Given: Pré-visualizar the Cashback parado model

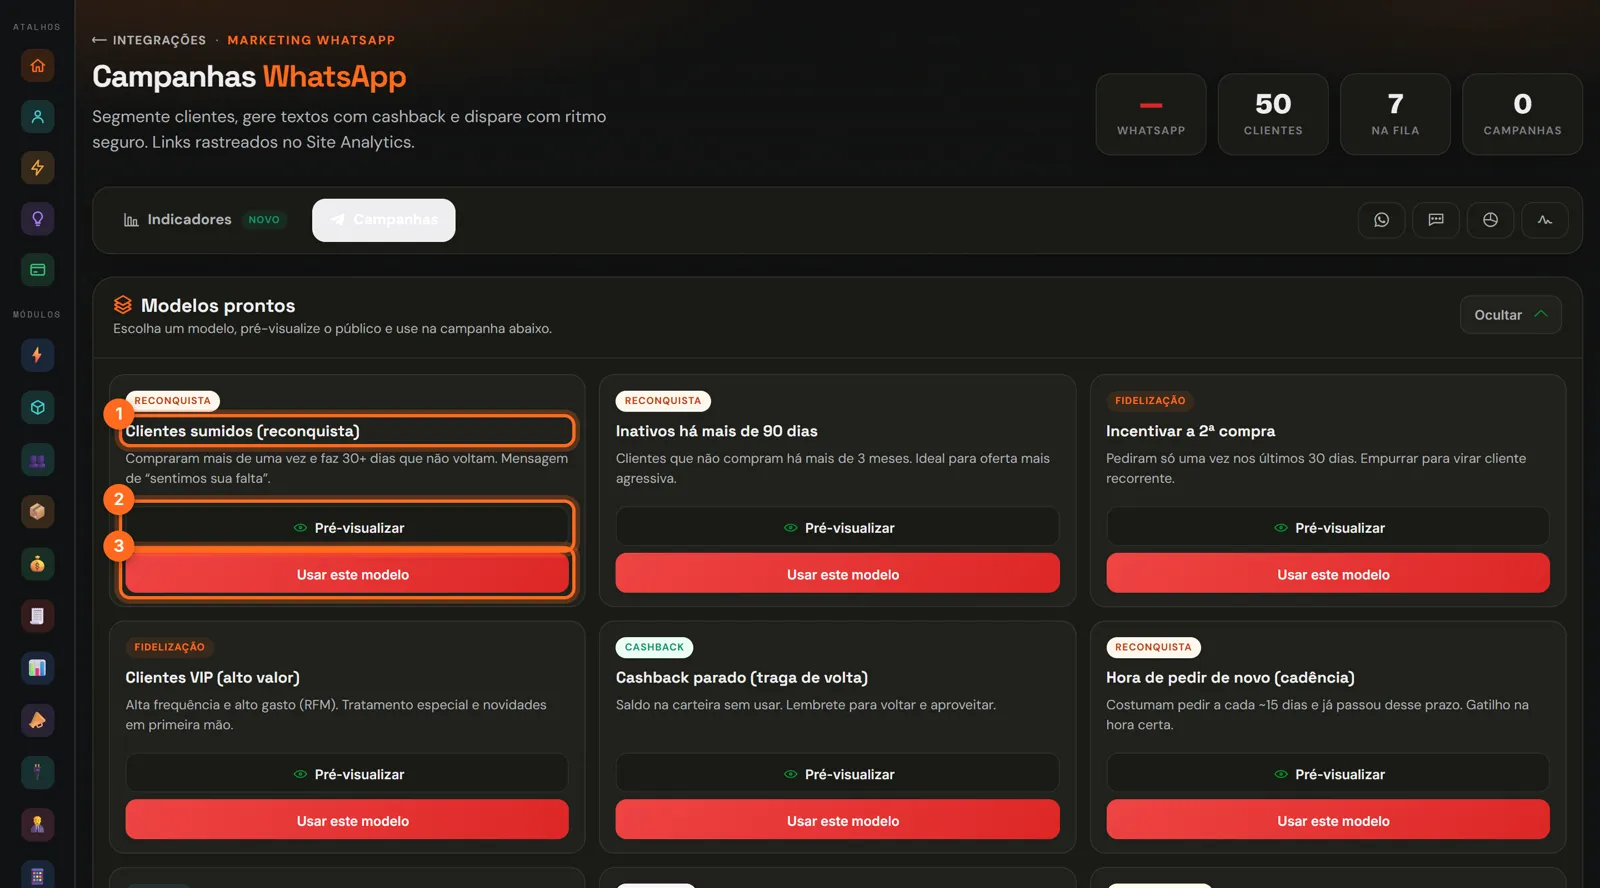Looking at the screenshot, I should click(x=837, y=774).
